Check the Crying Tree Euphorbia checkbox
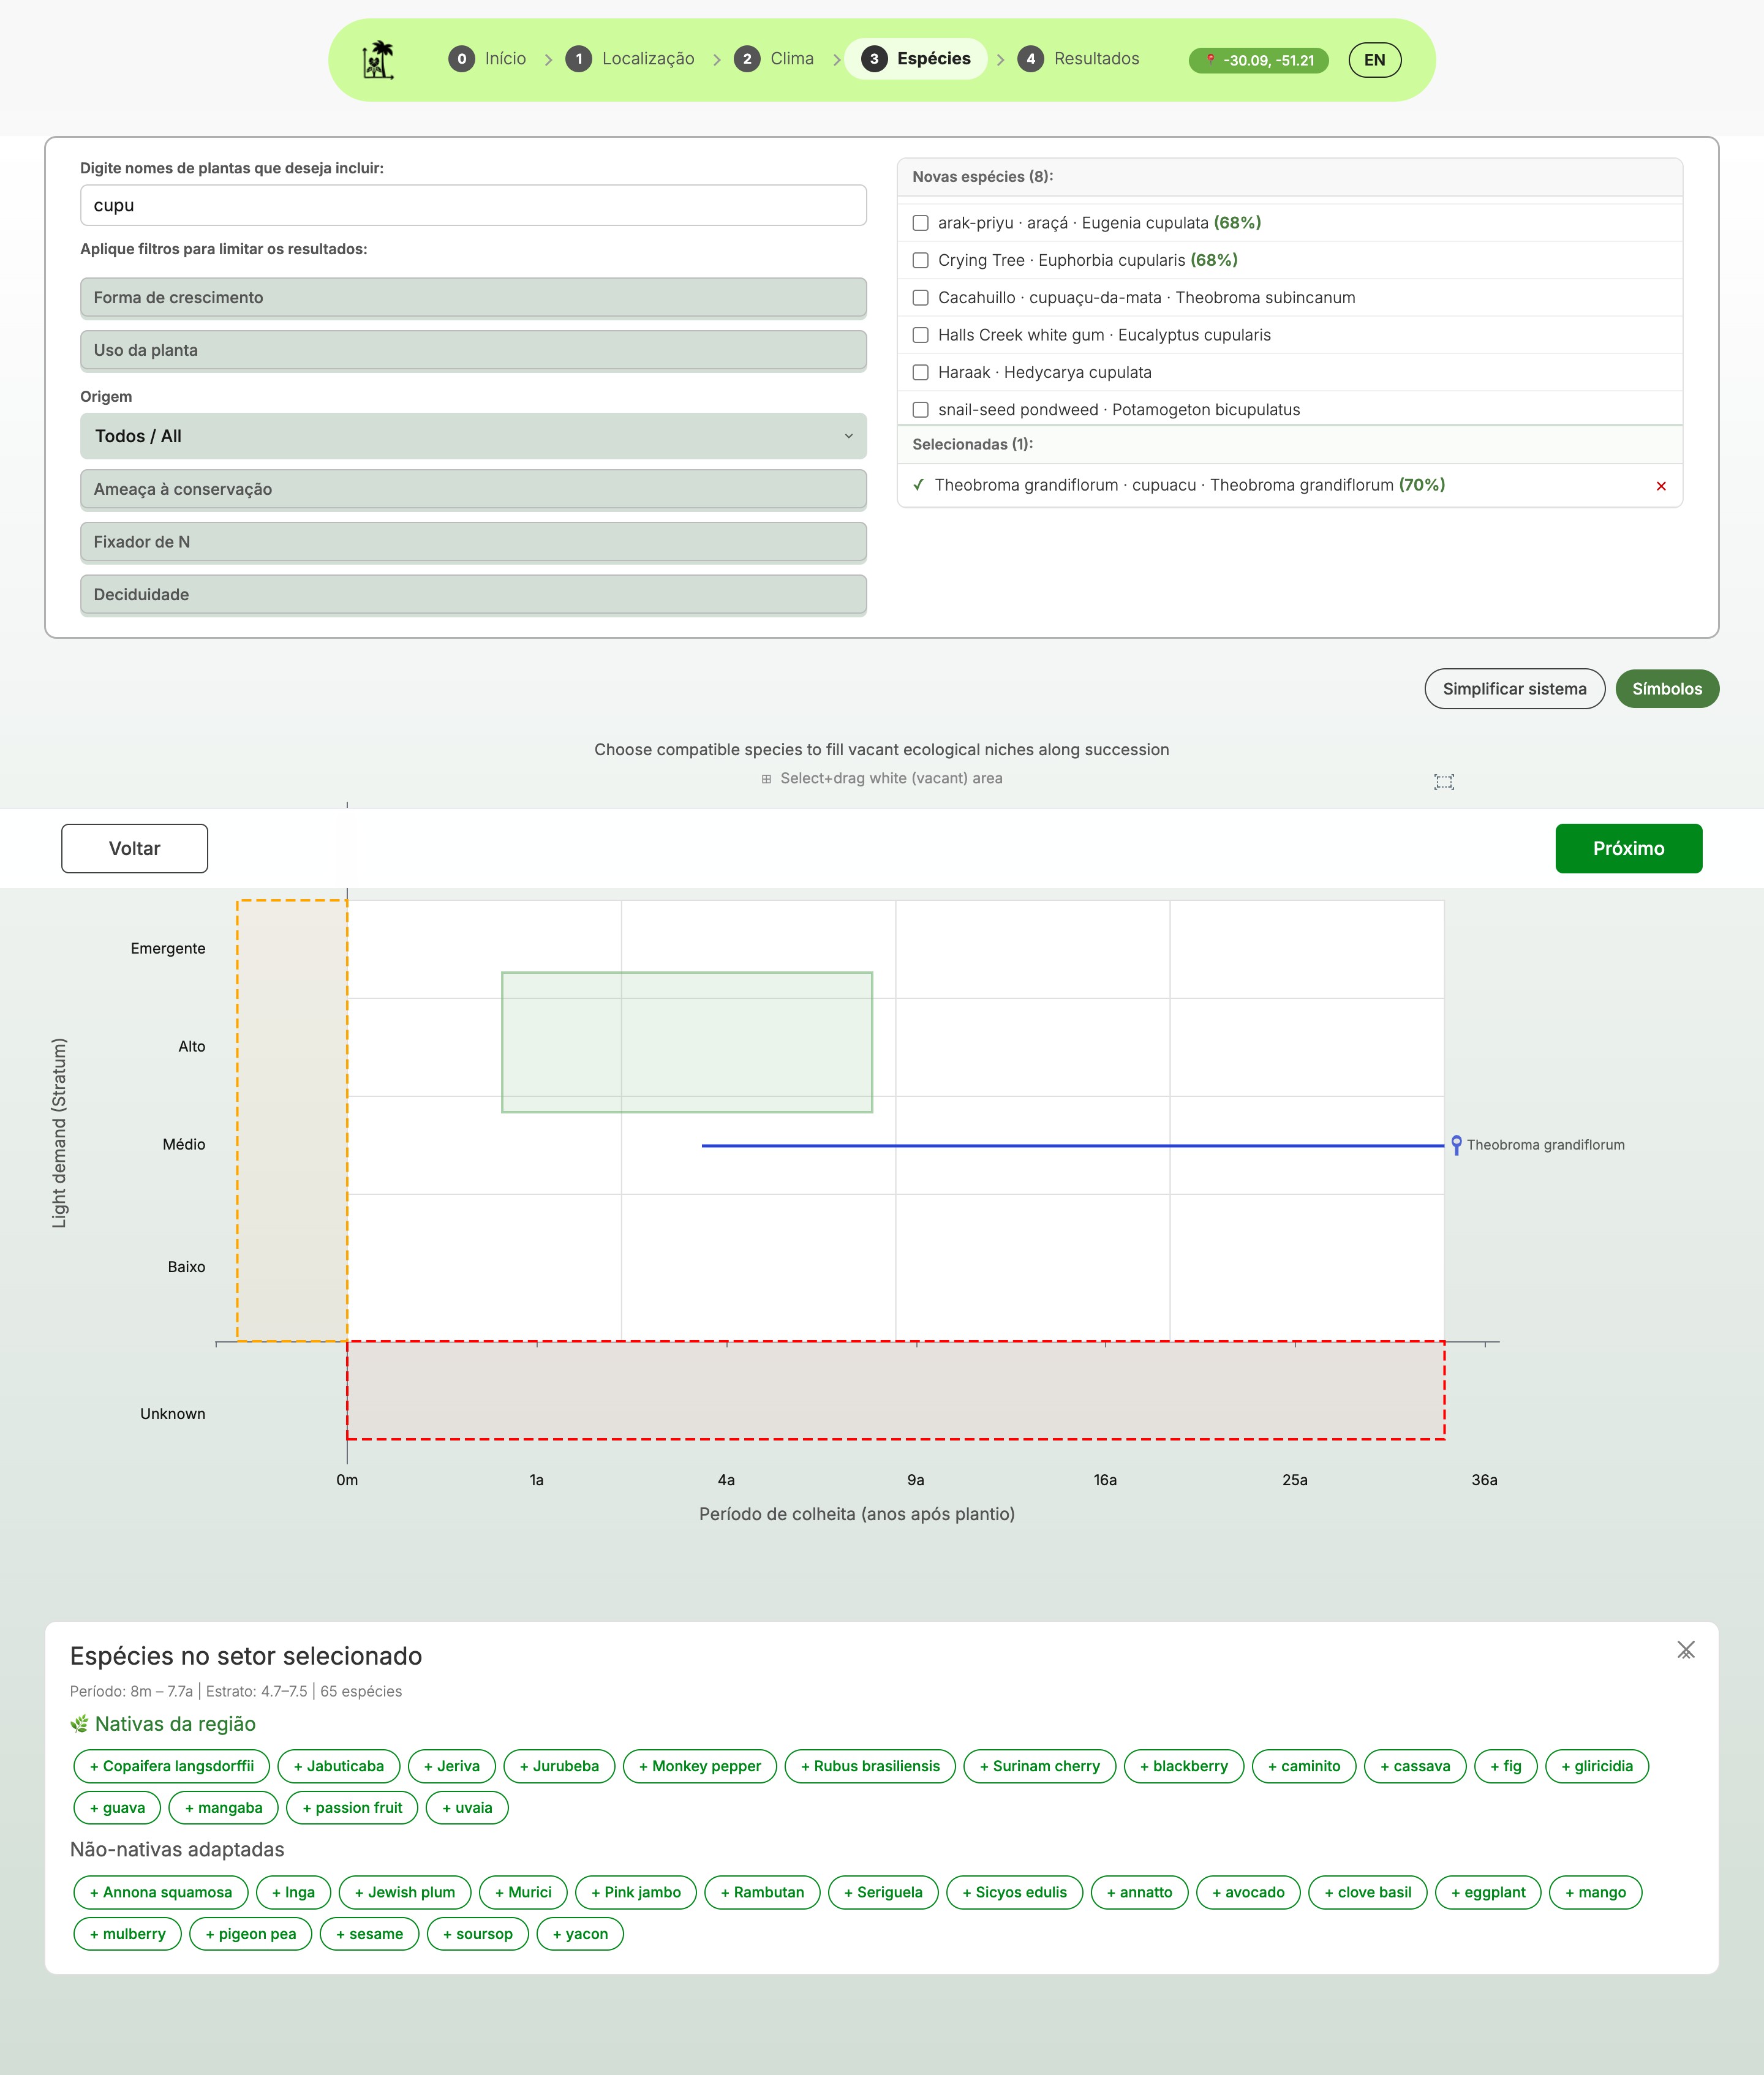The height and width of the screenshot is (2075, 1764). pyautogui.click(x=920, y=260)
